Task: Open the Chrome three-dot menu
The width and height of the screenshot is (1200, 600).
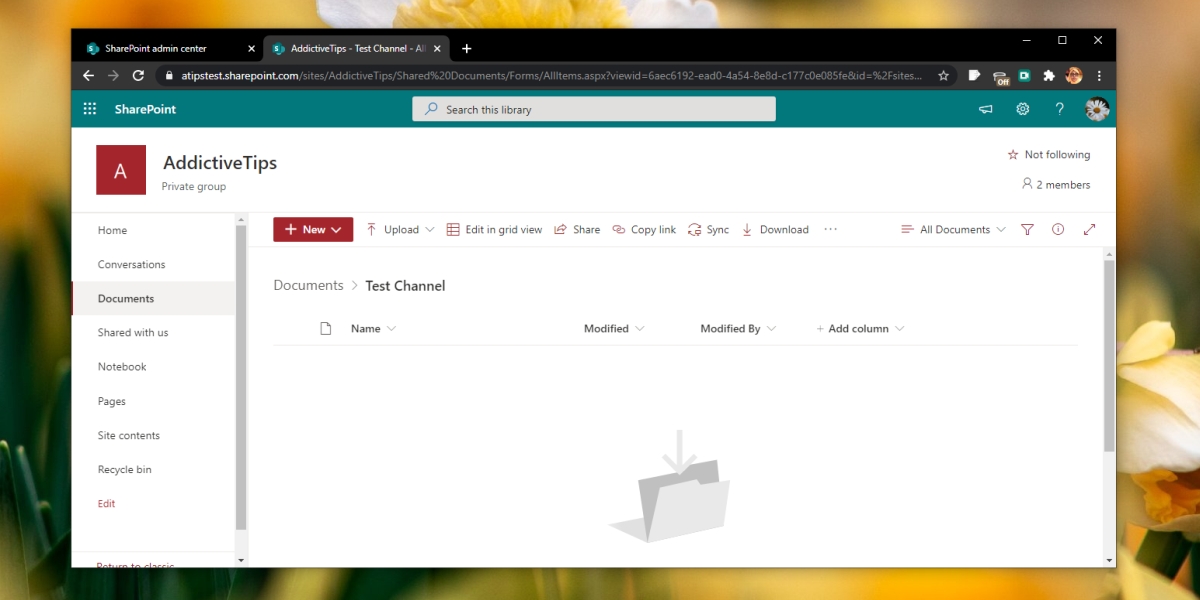Action: (1099, 75)
